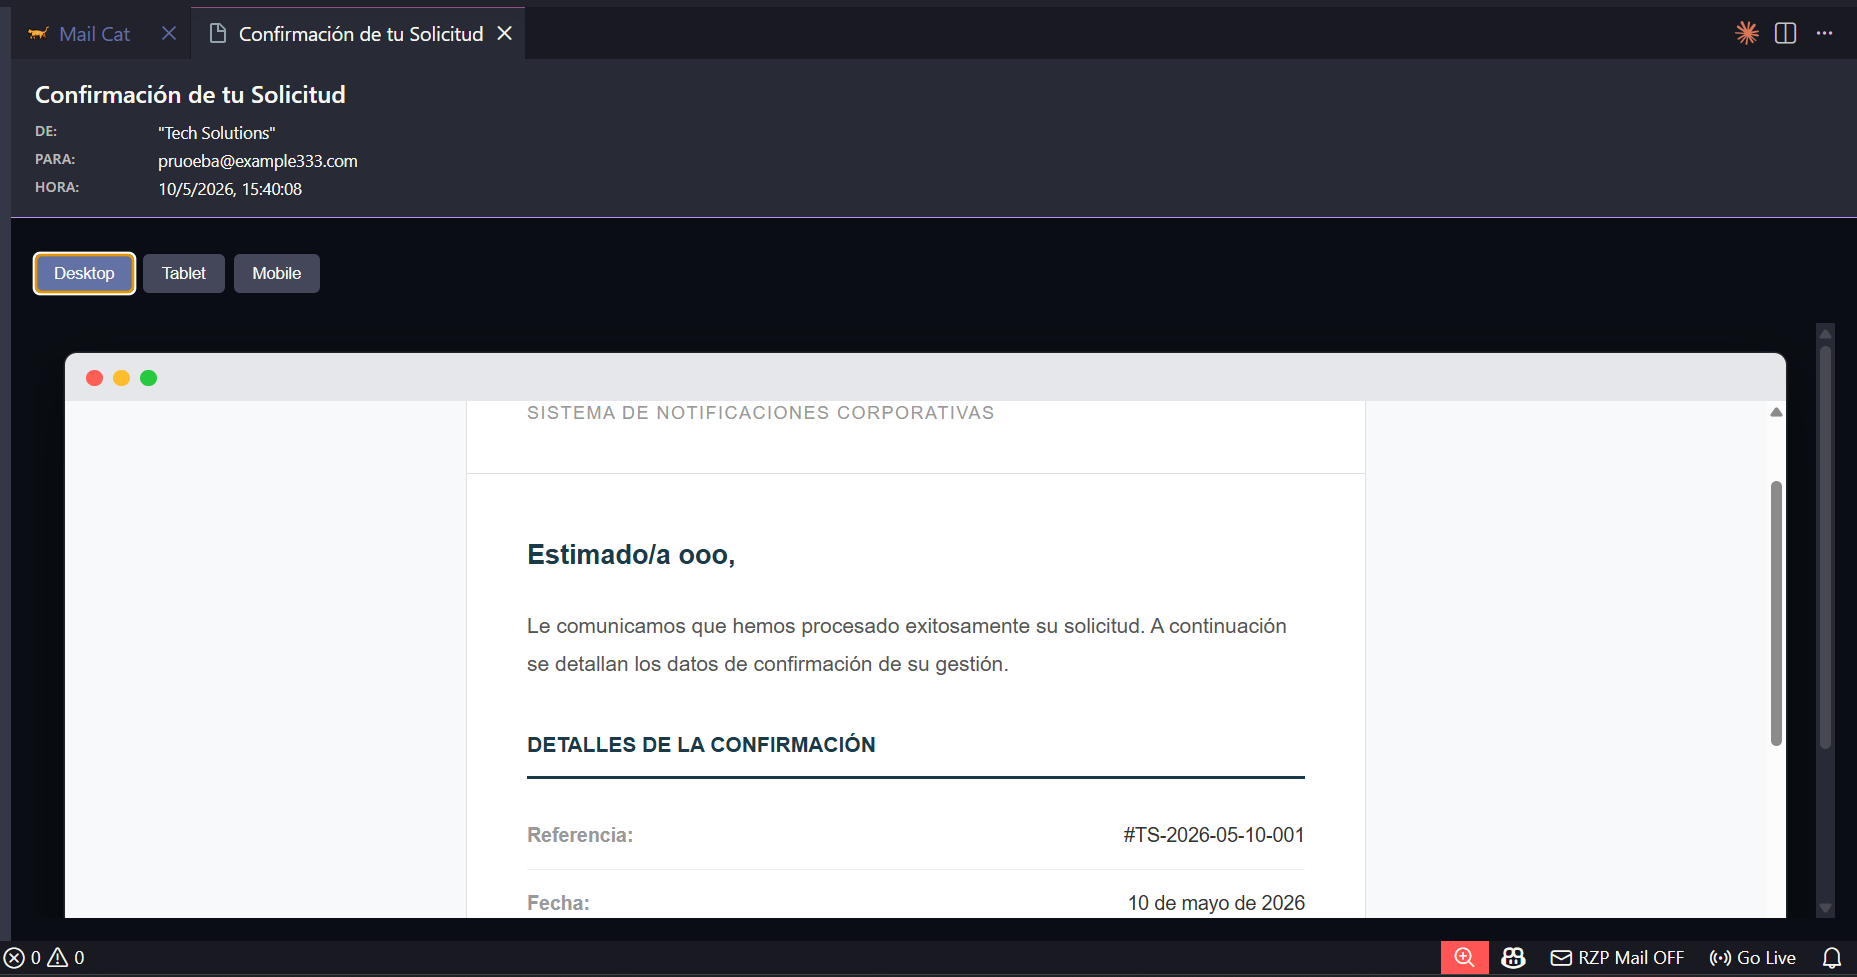Viewport: 1857px width, 977px height.
Task: Click the Fecha: label
Action: click(x=558, y=903)
